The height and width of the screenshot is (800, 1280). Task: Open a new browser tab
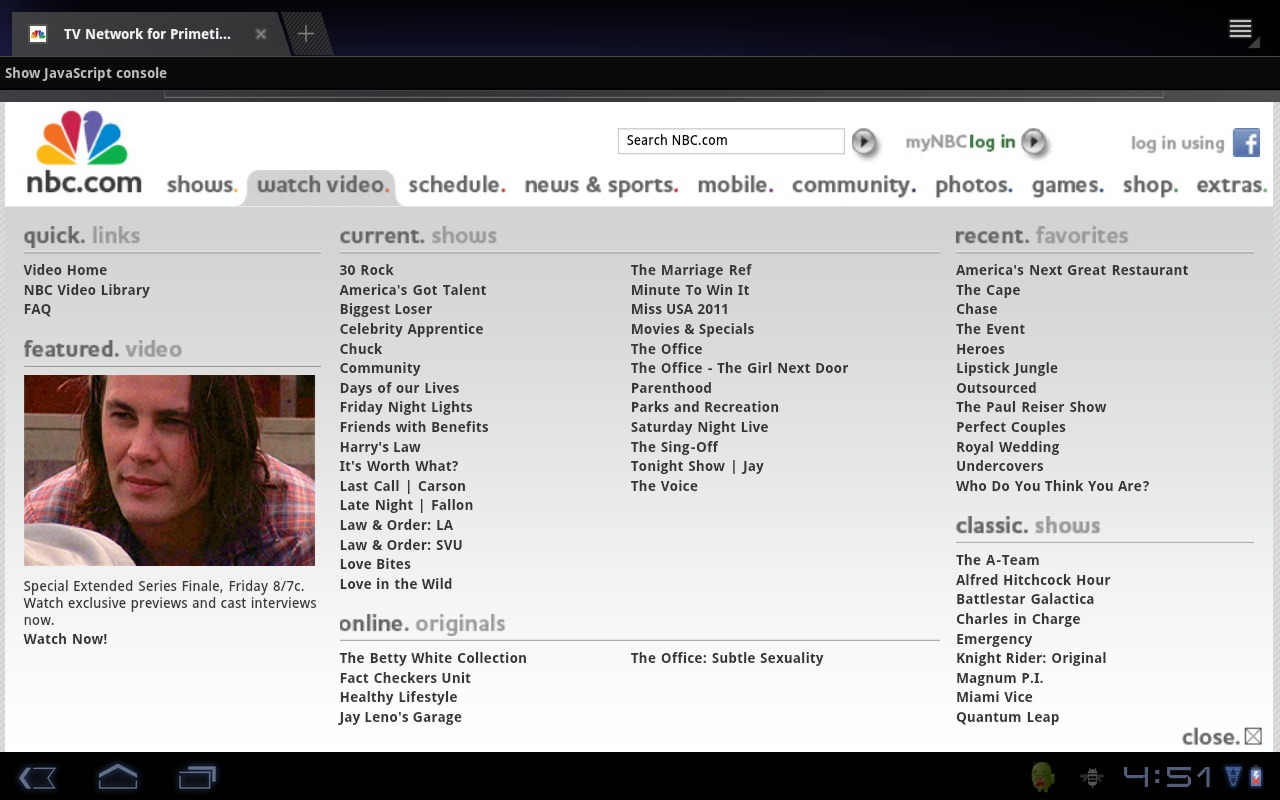(306, 34)
